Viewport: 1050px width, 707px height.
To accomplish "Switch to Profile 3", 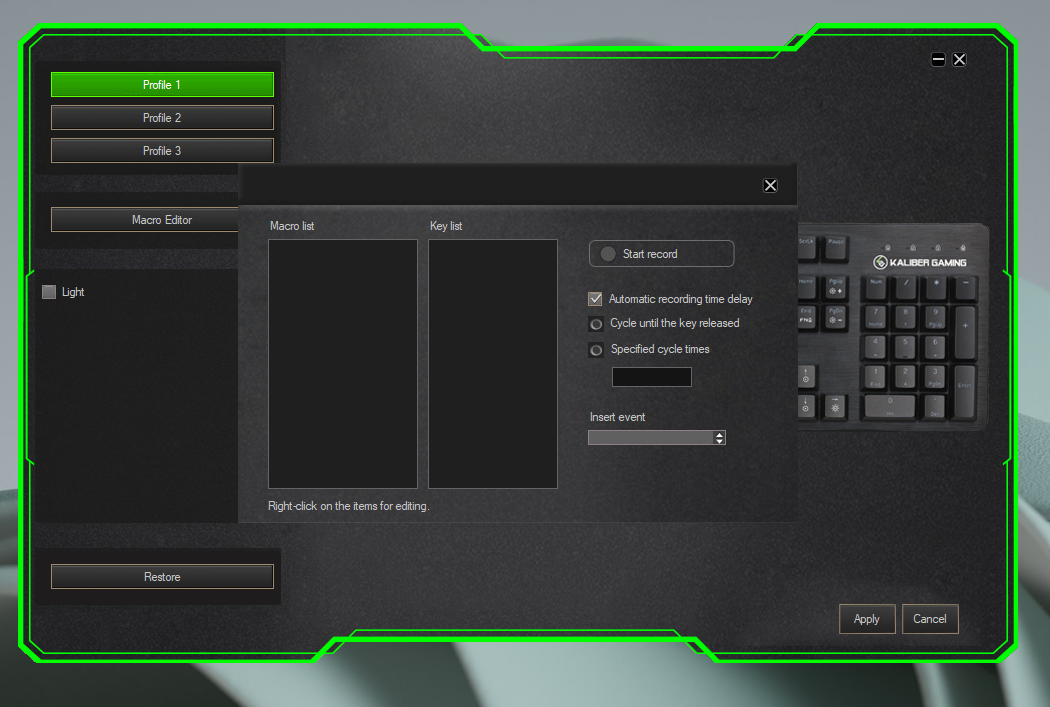I will click(x=162, y=150).
